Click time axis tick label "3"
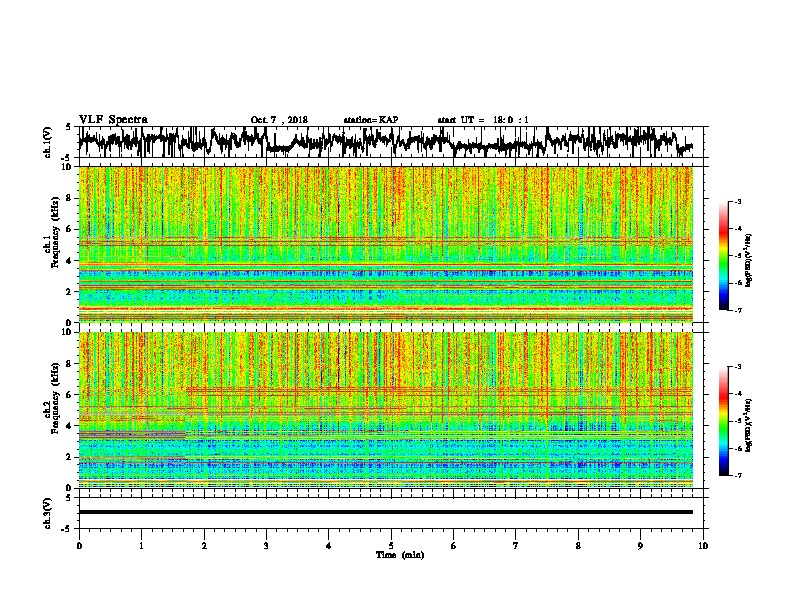792x612 pixels. 266,546
